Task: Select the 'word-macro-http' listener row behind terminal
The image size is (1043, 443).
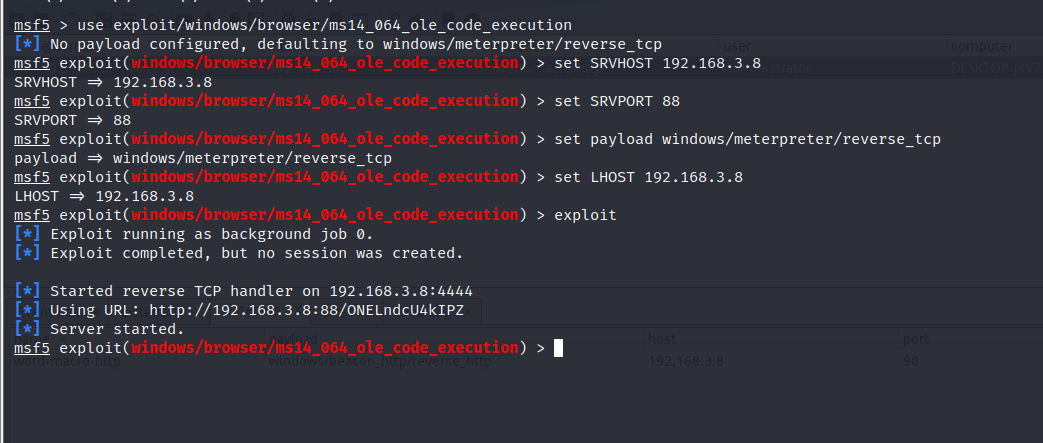Action: pyautogui.click(x=67, y=361)
